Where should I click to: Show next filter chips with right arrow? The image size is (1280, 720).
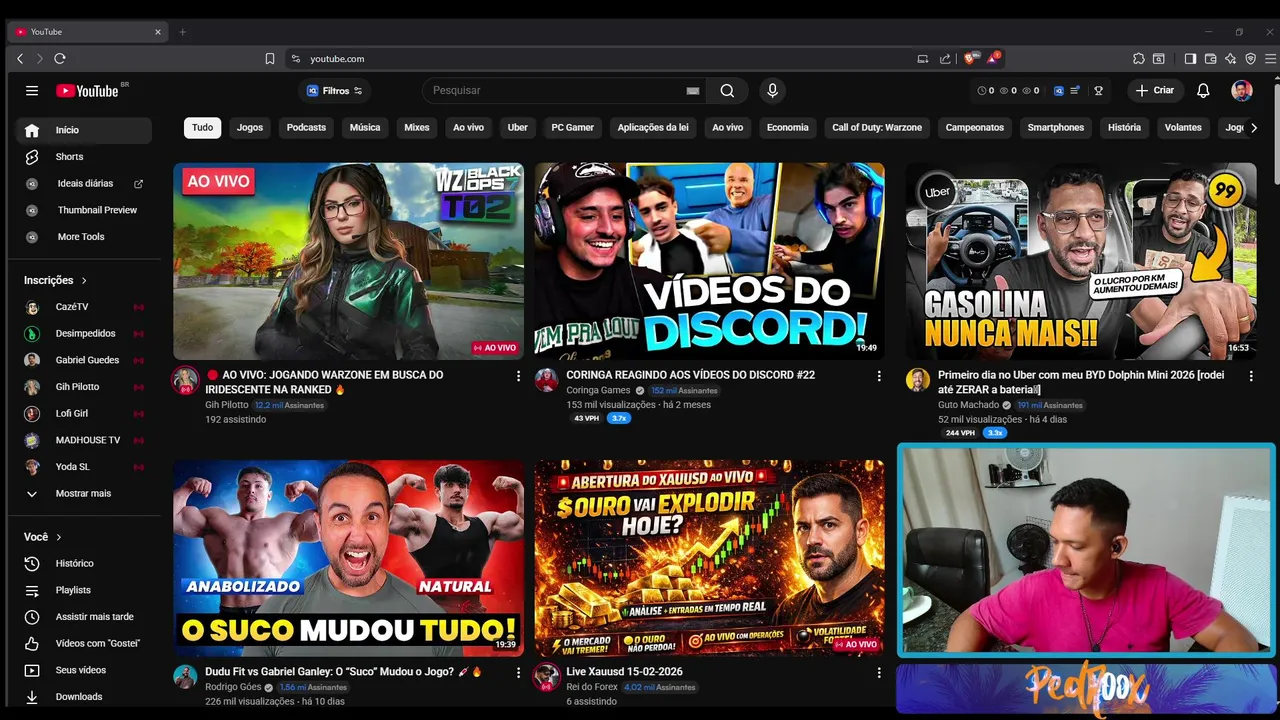[1254, 128]
